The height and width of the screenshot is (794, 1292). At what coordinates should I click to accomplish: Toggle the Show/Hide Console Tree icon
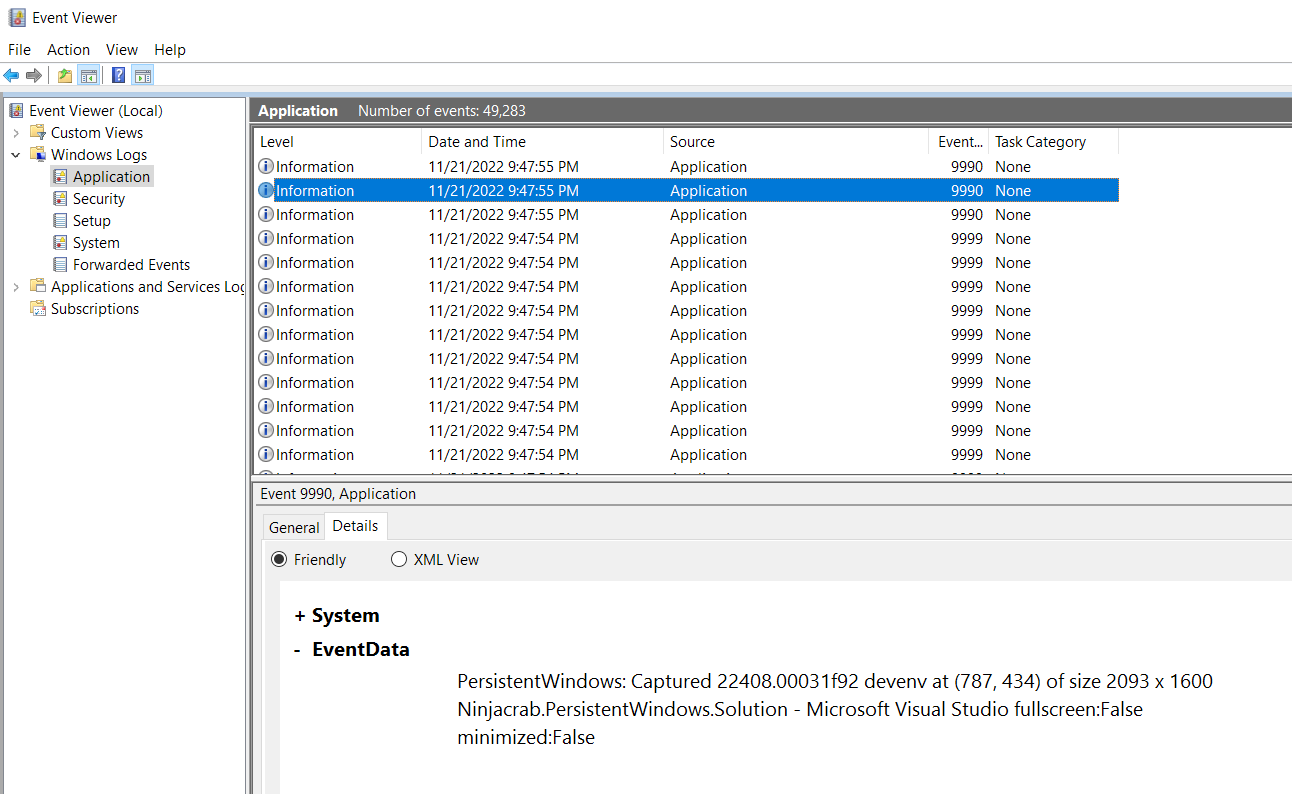(x=89, y=74)
